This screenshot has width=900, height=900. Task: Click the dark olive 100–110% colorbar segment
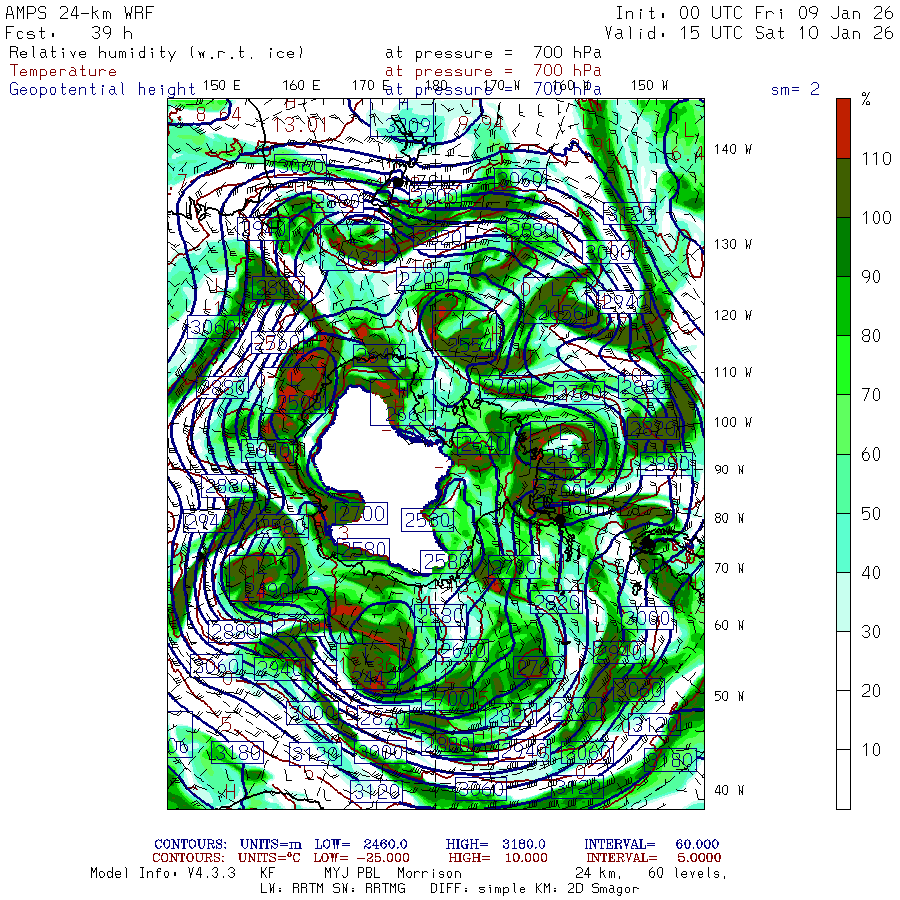coord(843,188)
